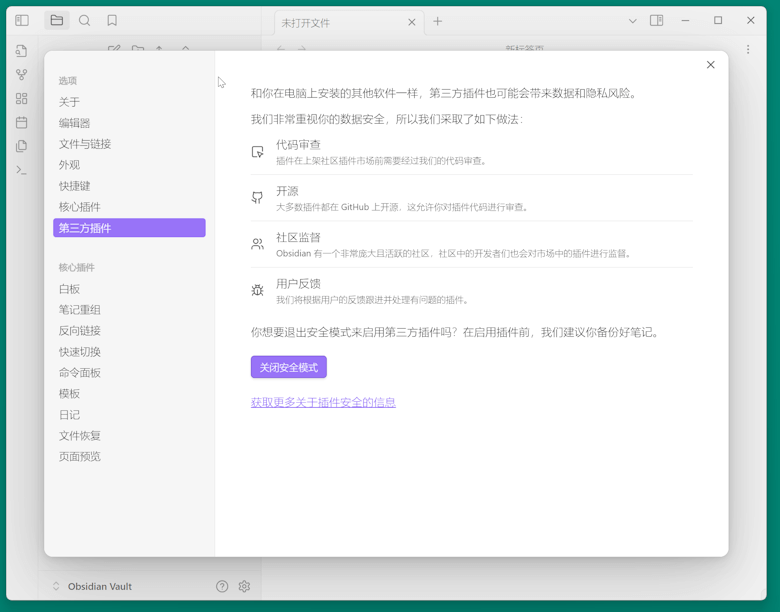Screen dimensions: 780x612
Task: Open the bookmarks panel icon
Action: (112, 21)
